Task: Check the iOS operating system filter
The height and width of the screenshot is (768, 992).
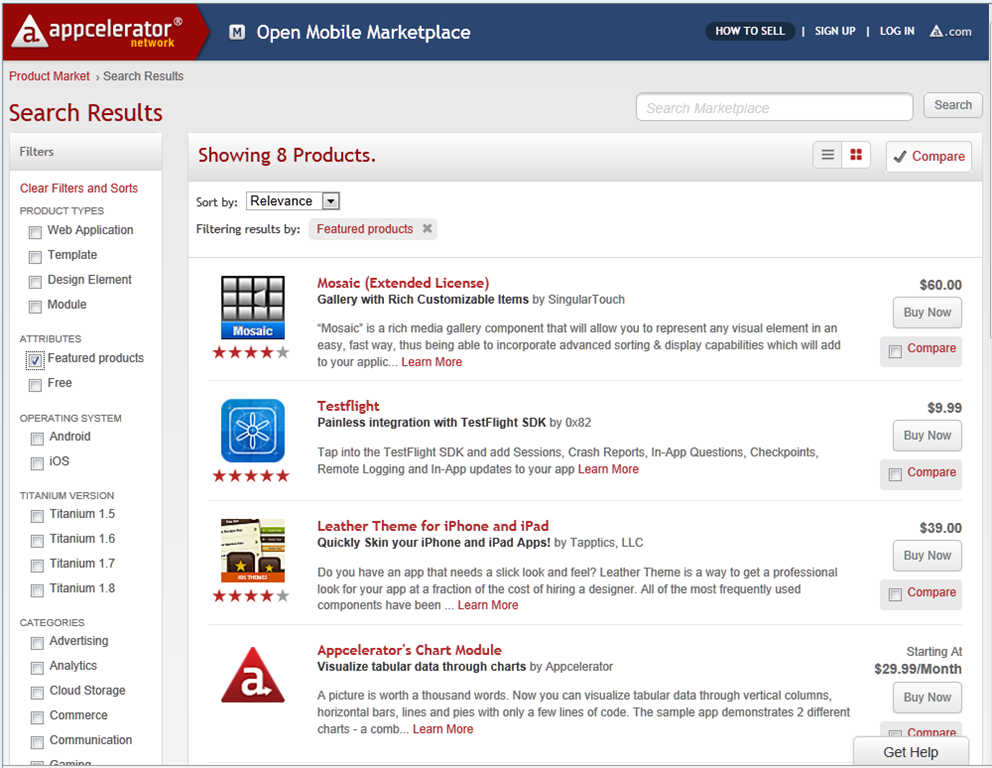Action: tap(37, 464)
